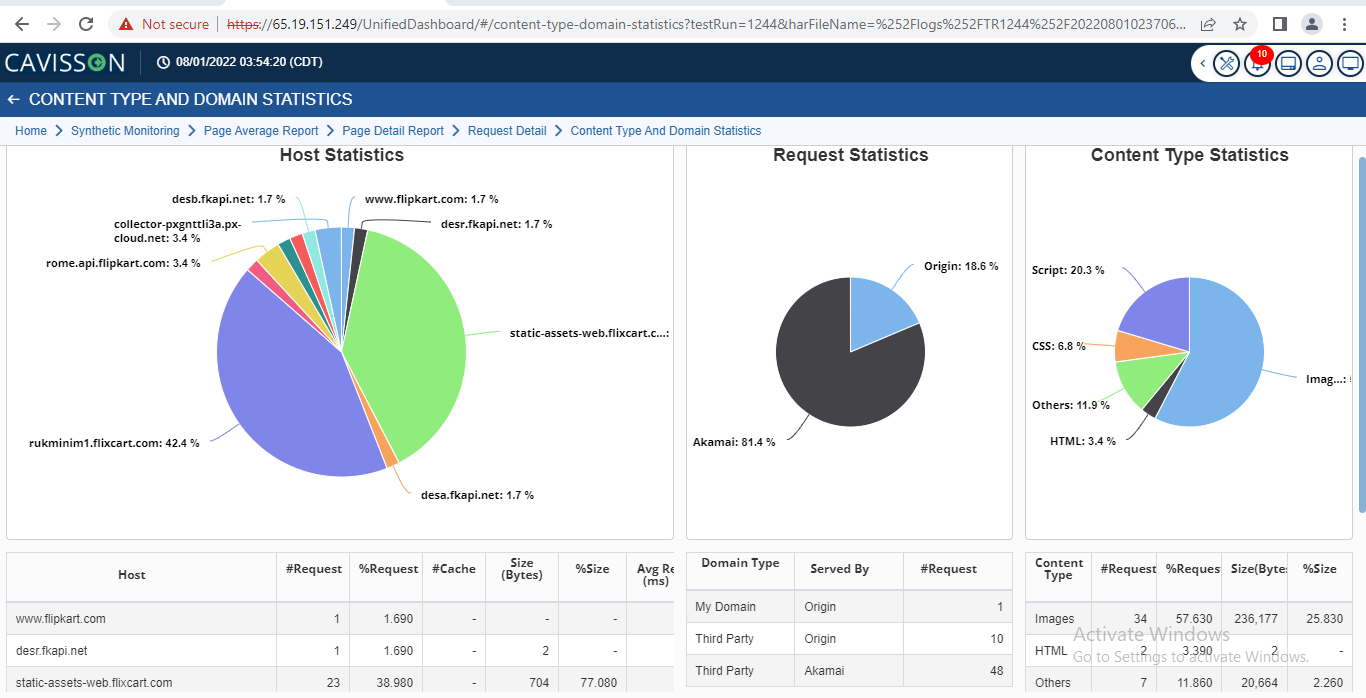The height and width of the screenshot is (698, 1366).
Task: Sort by Content Type column header
Action: pos(1059,569)
